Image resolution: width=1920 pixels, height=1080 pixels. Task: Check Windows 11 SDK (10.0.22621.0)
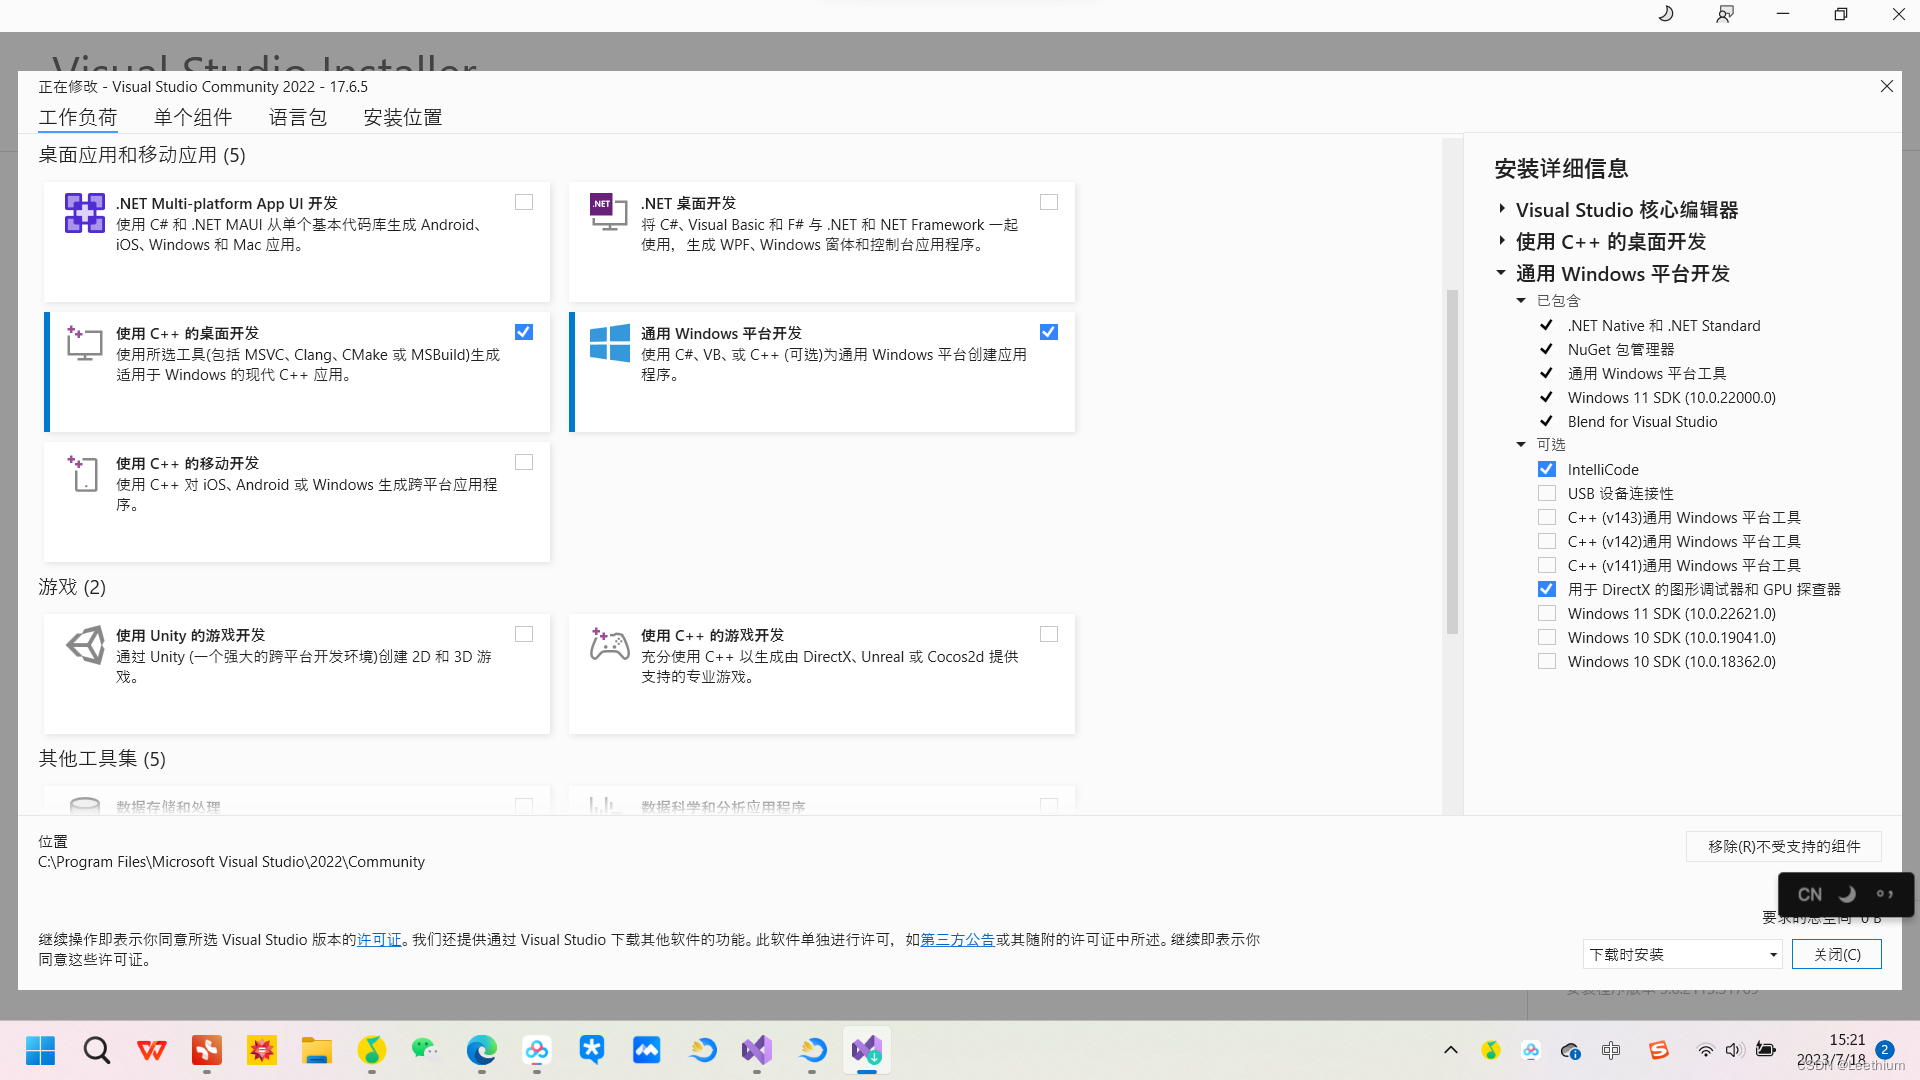coord(1547,613)
